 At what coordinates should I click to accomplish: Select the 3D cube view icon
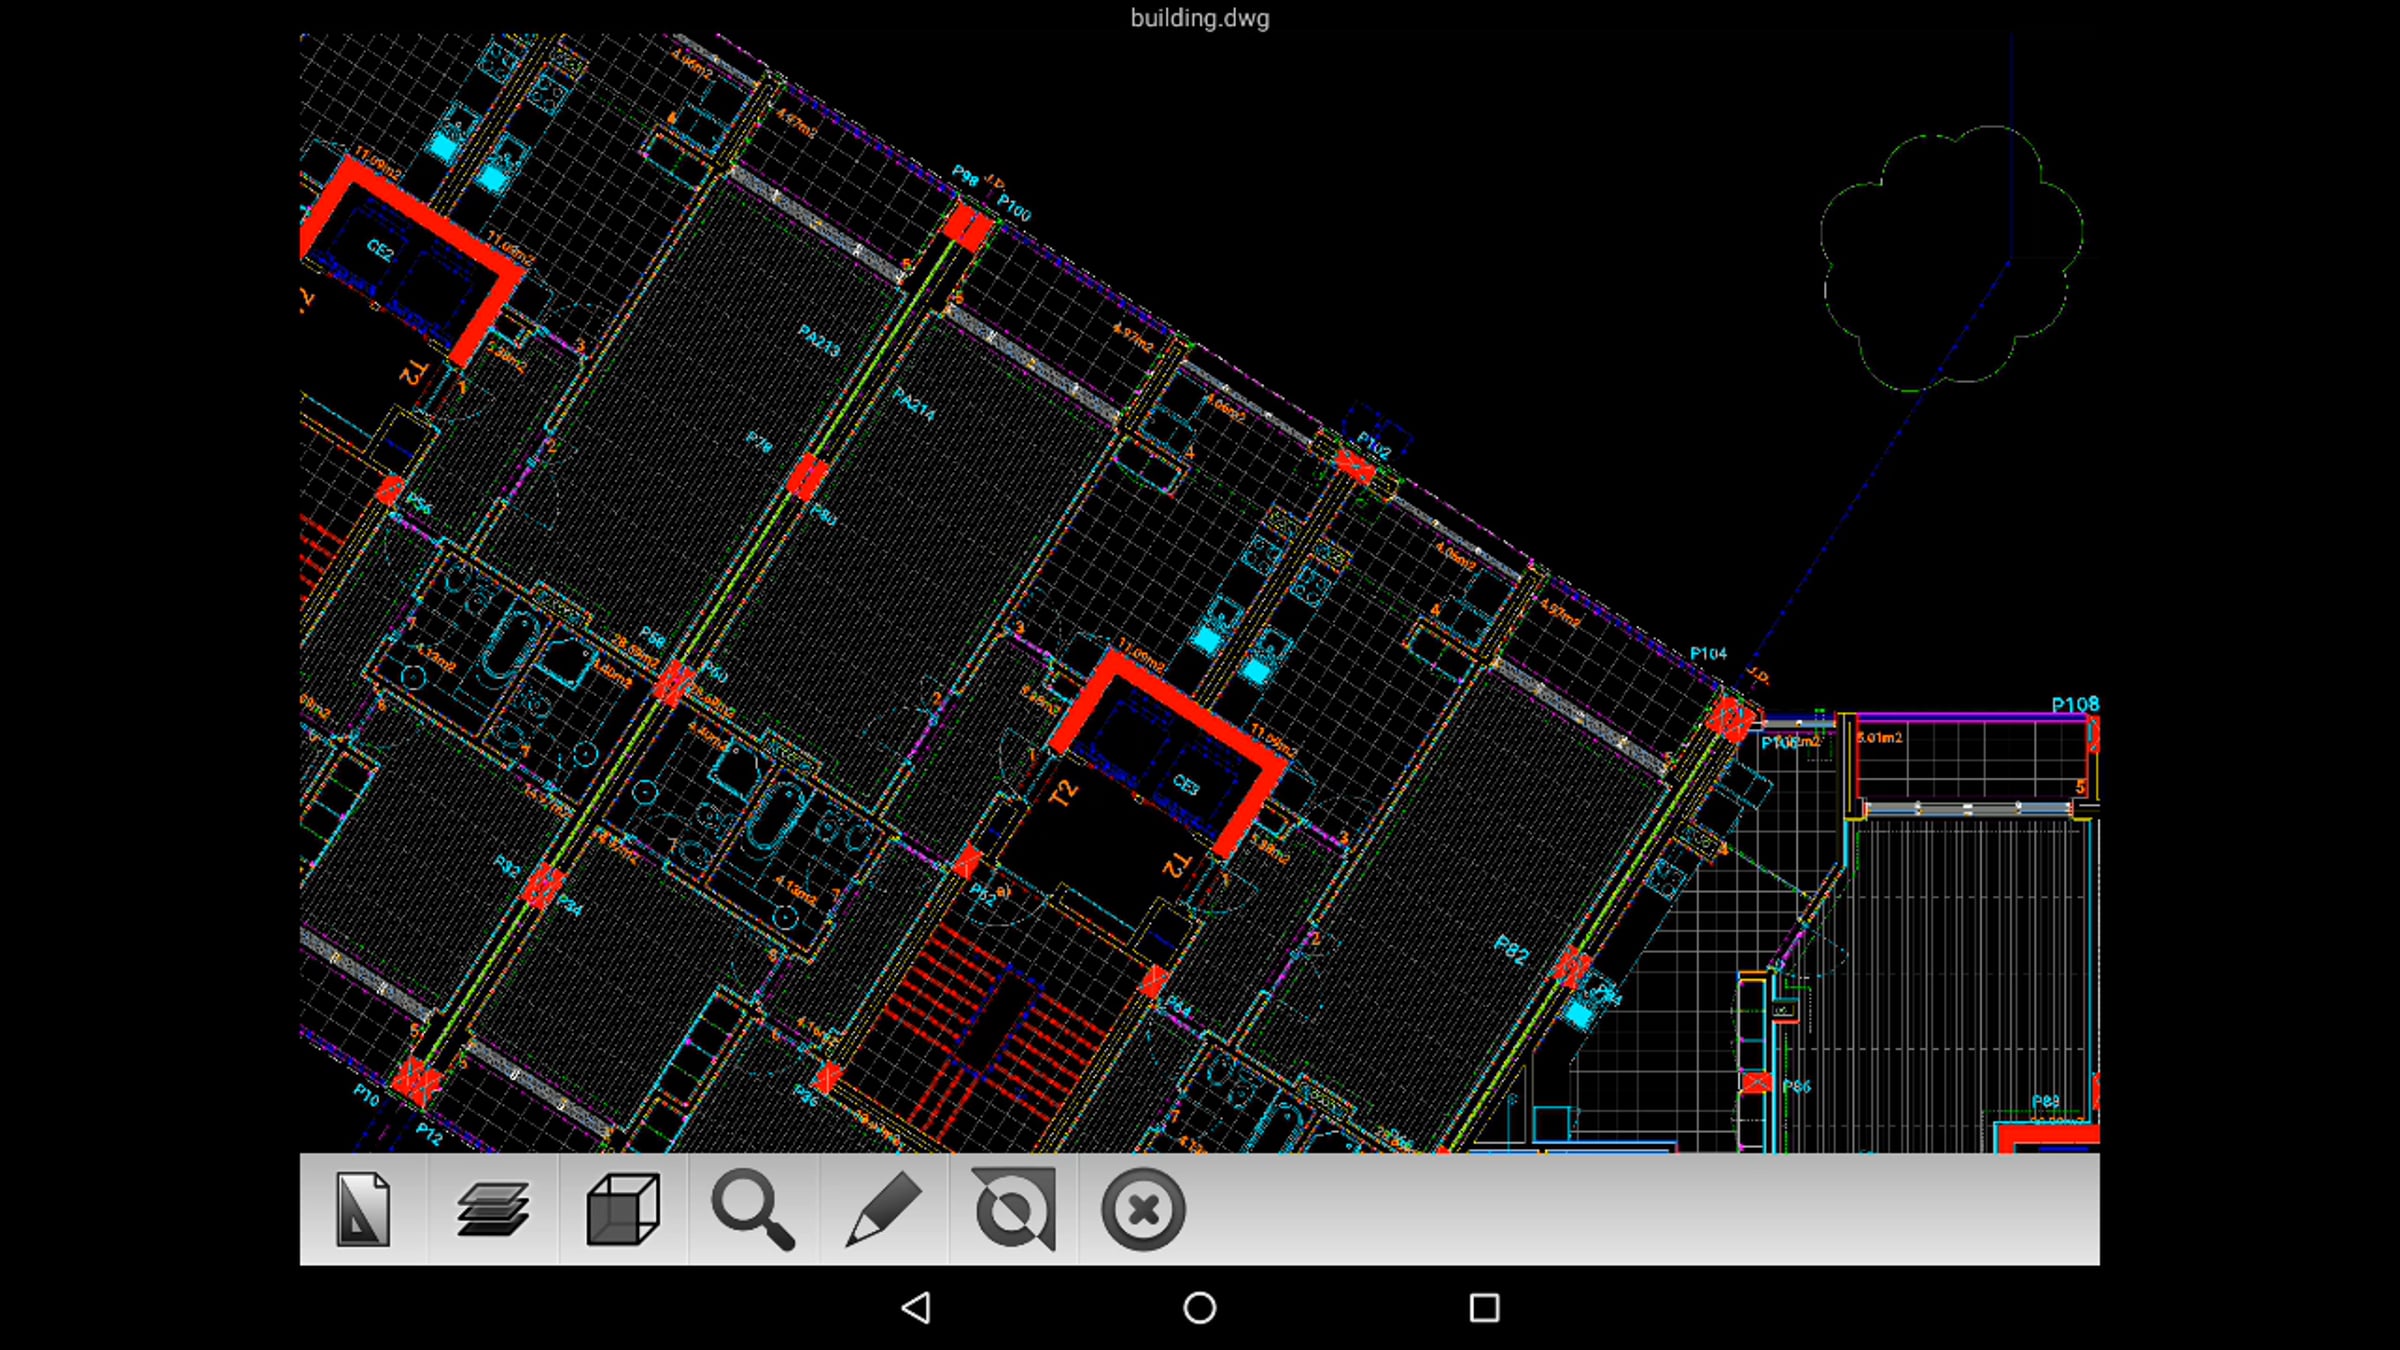coord(623,1209)
